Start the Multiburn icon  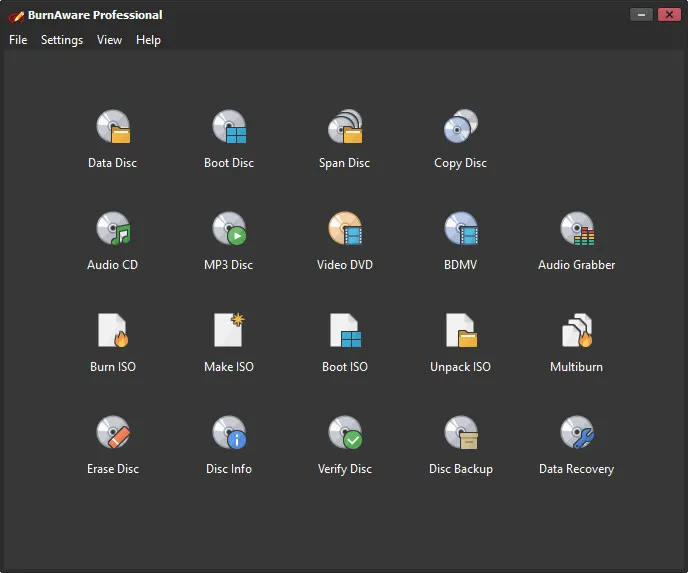coord(577,330)
